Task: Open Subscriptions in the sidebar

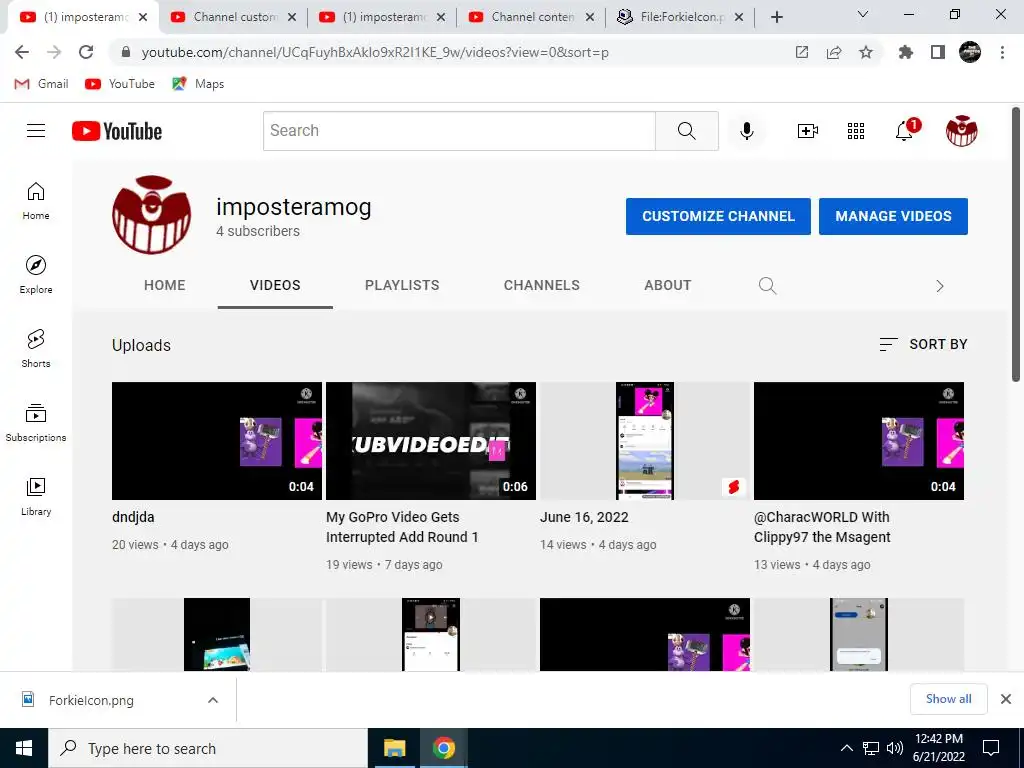Action: point(36,422)
